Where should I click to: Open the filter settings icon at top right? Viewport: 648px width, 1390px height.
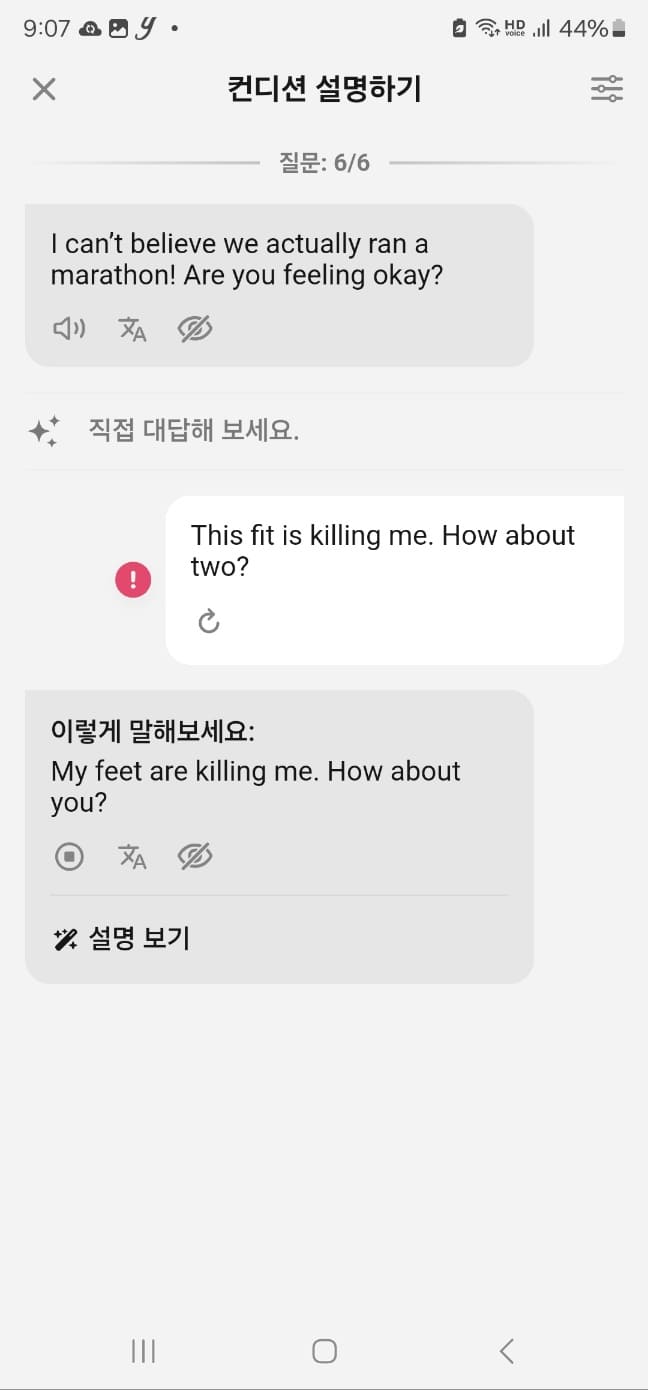(606, 89)
